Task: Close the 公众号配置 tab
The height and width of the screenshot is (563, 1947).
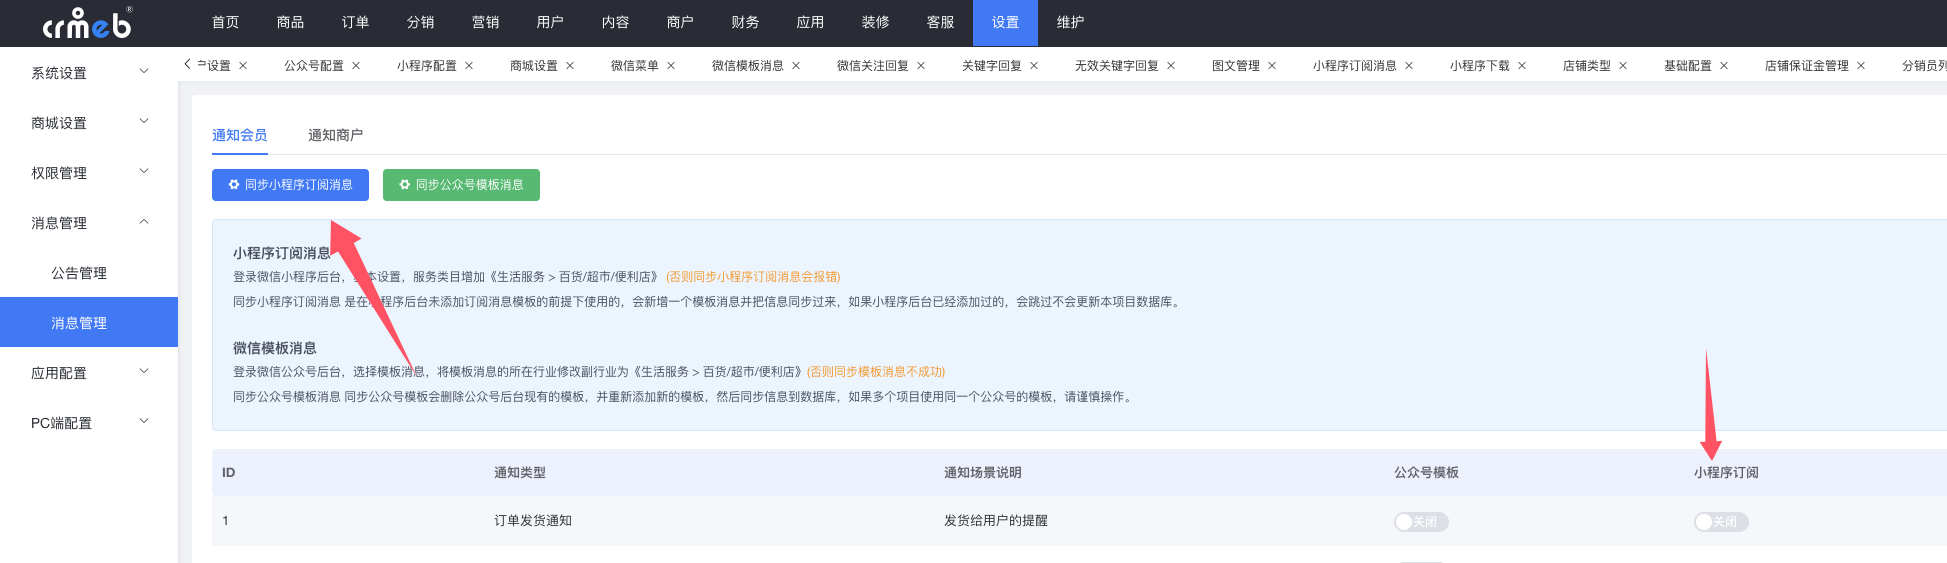Action: (x=356, y=66)
